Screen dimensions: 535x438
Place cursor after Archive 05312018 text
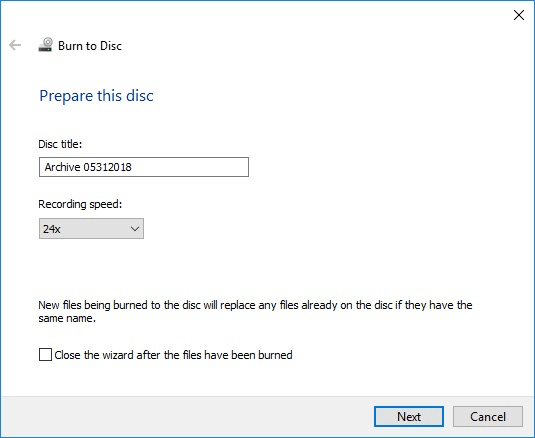click(132, 167)
